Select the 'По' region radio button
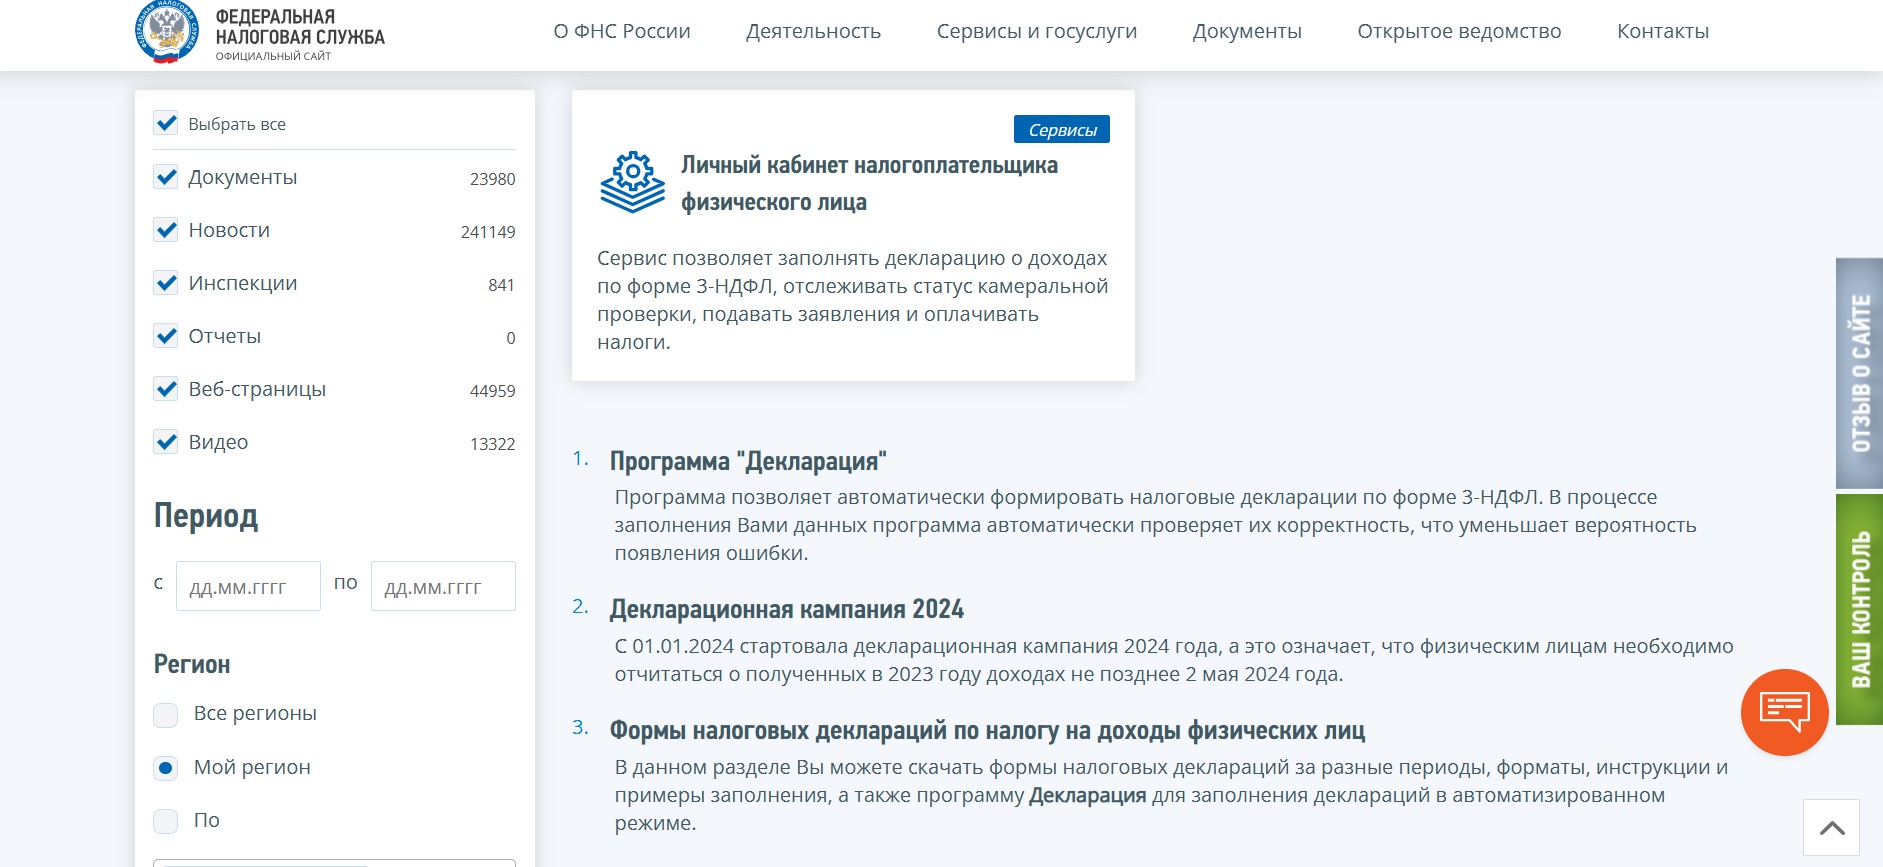 tap(166, 821)
